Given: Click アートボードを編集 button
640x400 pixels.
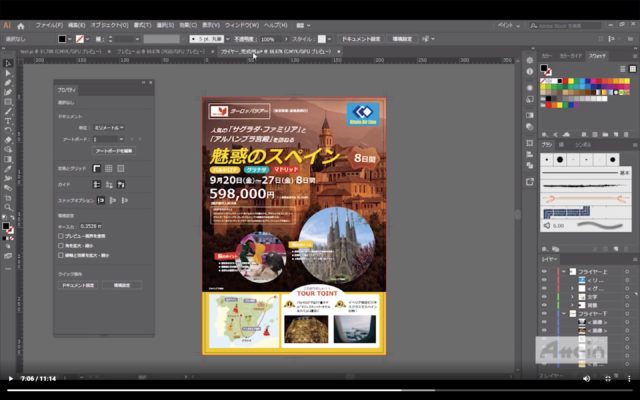Looking at the screenshot, I should (113, 151).
